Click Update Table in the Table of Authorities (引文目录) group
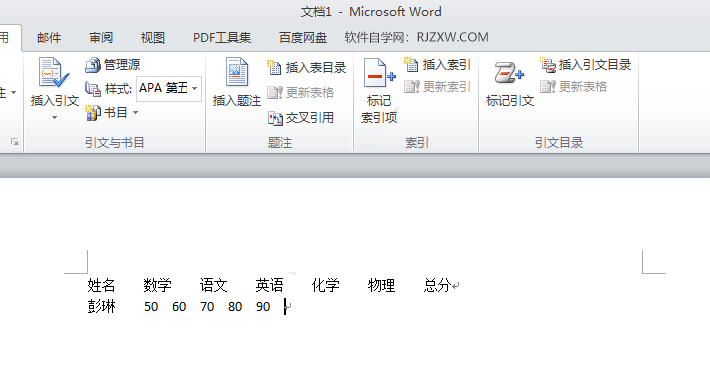This screenshot has width=710, height=374. pos(574,86)
